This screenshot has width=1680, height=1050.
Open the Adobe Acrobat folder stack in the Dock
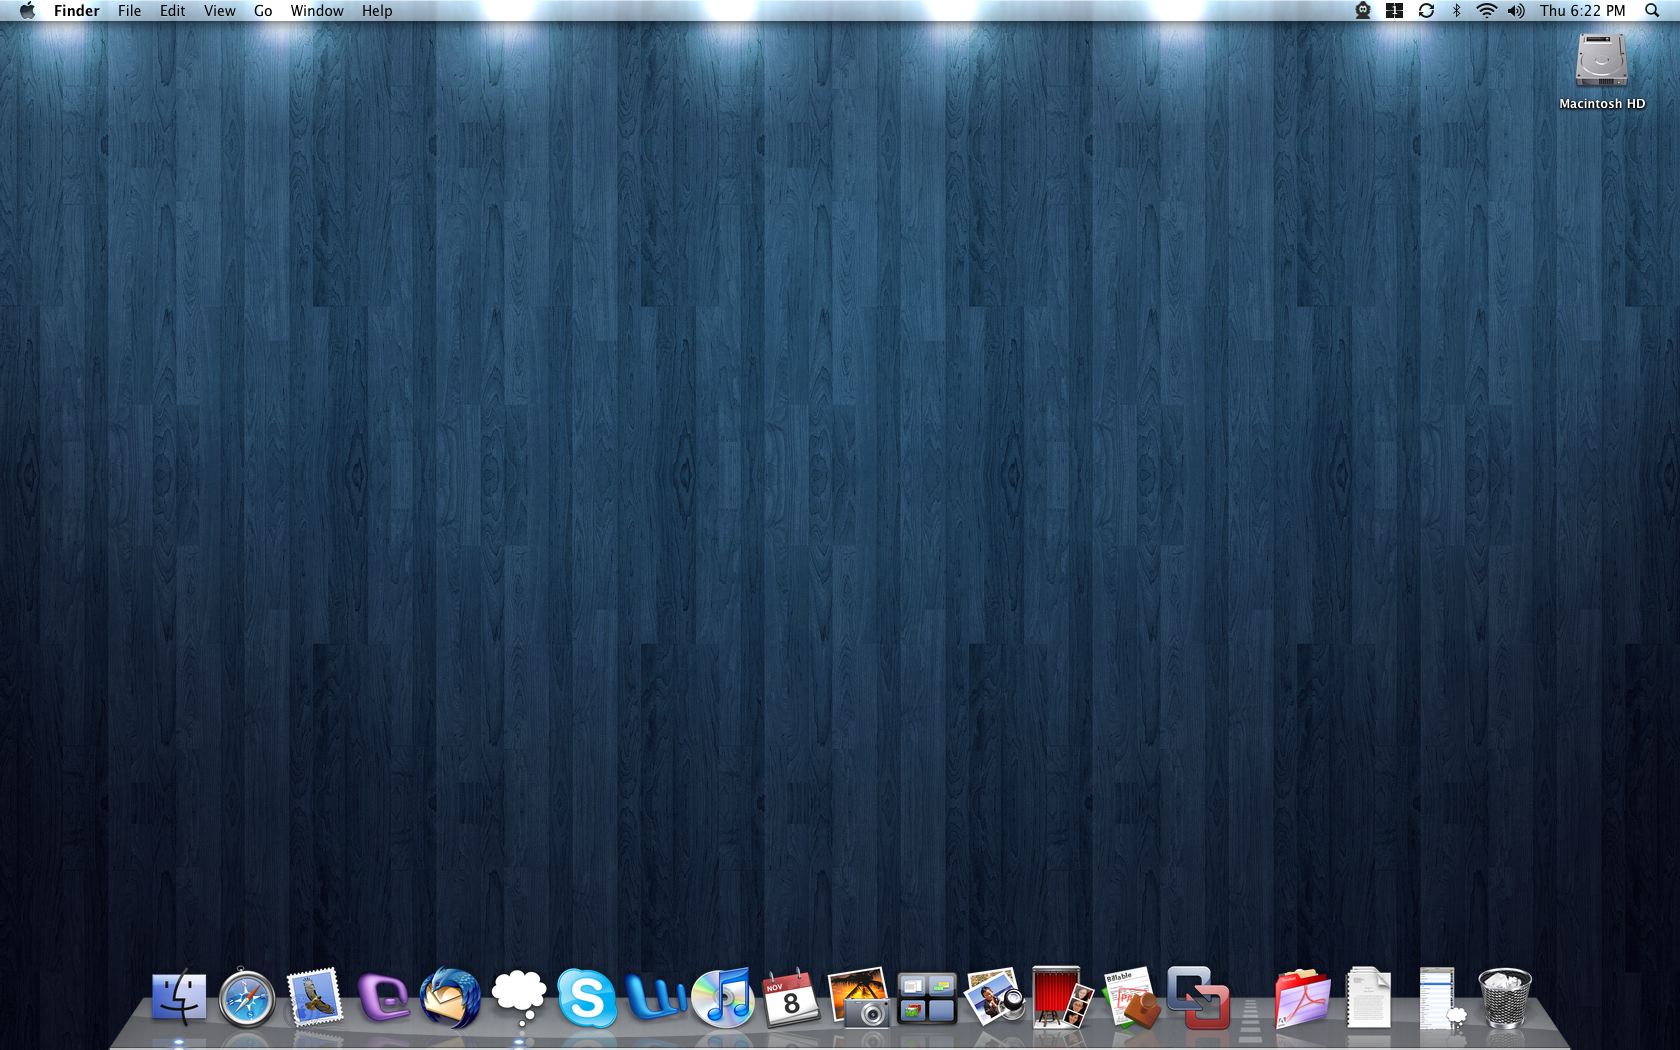coord(1301,998)
